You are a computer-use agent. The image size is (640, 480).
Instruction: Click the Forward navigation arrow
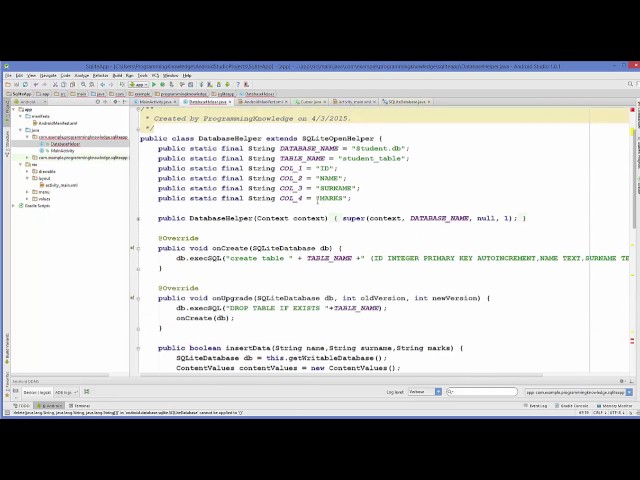coord(111,84)
